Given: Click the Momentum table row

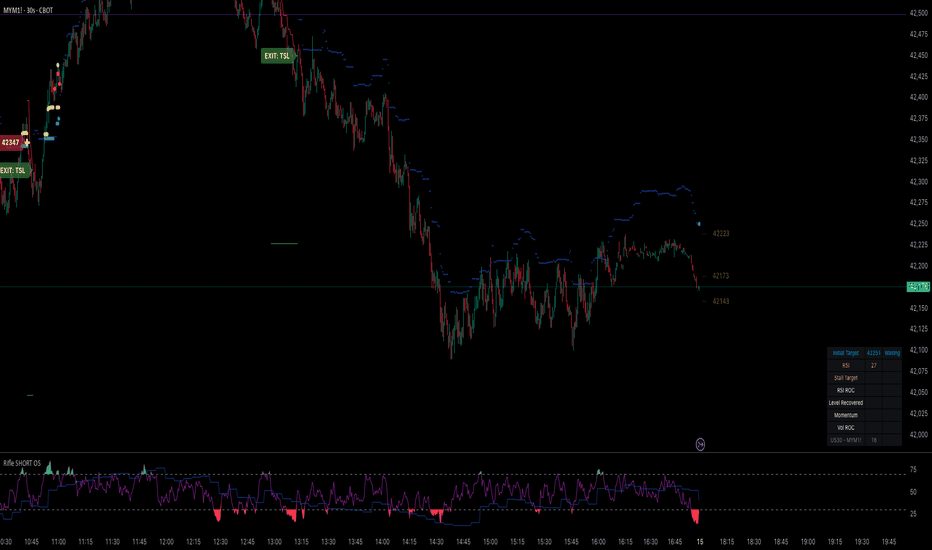Looking at the screenshot, I should pos(864,416).
